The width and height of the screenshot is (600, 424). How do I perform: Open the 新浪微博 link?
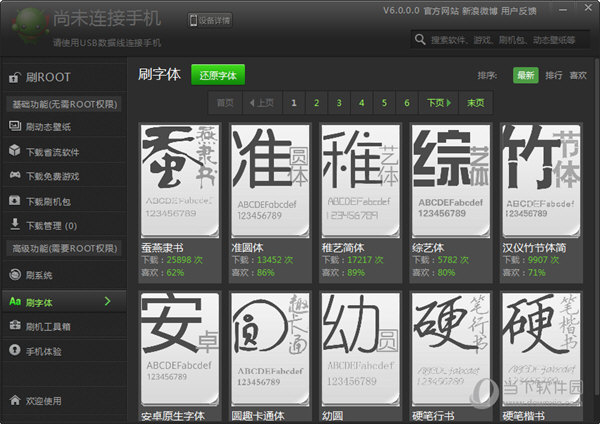tap(479, 11)
